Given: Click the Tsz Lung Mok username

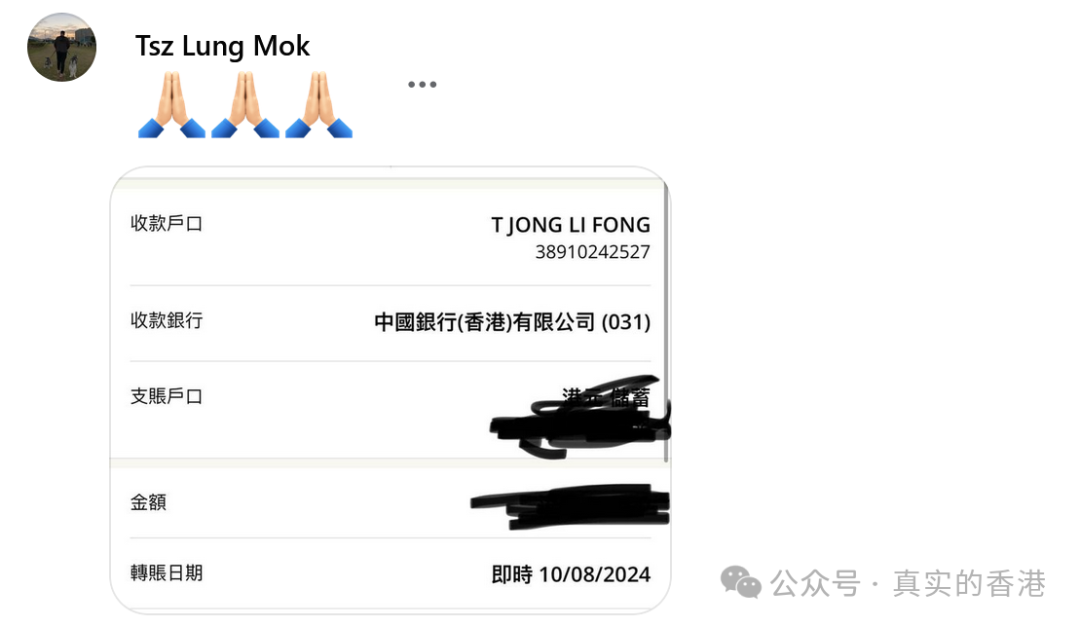Looking at the screenshot, I should [222, 46].
